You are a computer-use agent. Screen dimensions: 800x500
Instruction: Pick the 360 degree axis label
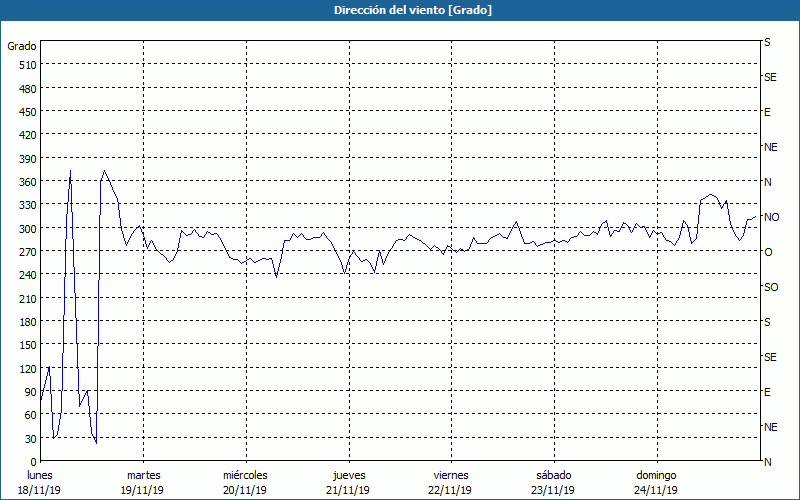pos(29,182)
